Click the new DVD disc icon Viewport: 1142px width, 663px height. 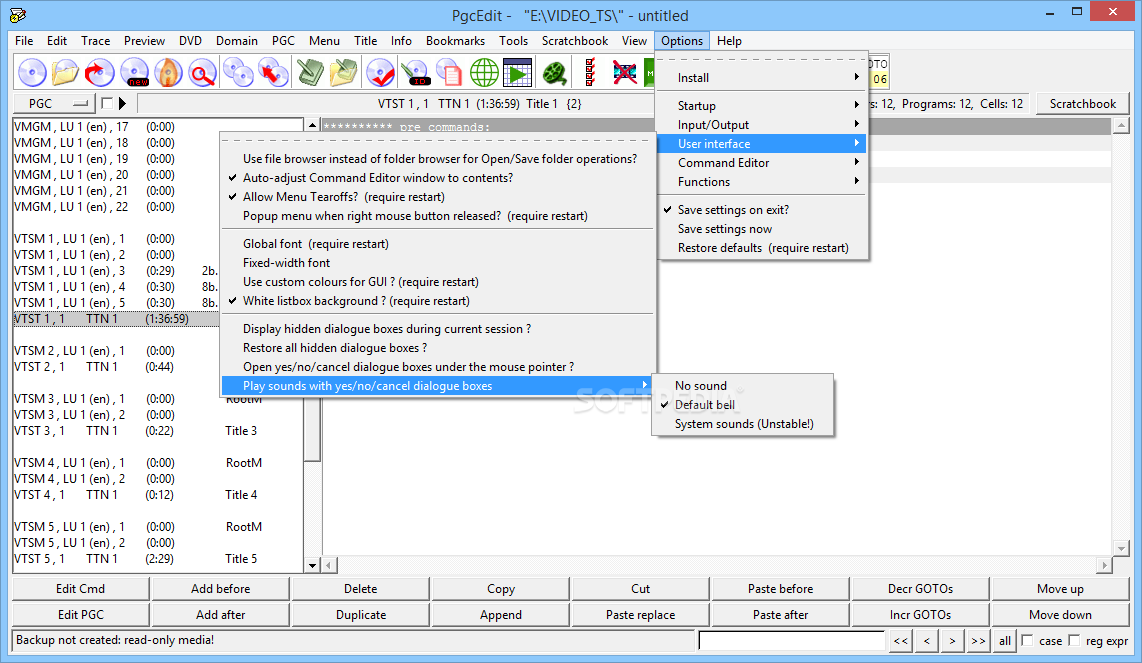pyautogui.click(x=135, y=73)
